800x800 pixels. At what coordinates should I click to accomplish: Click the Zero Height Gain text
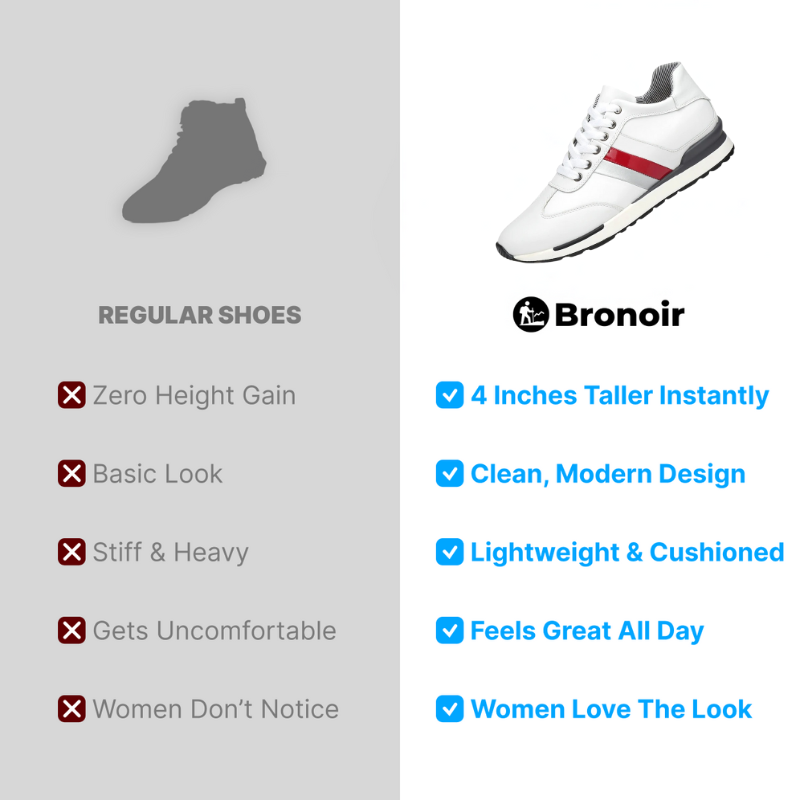pos(194,396)
